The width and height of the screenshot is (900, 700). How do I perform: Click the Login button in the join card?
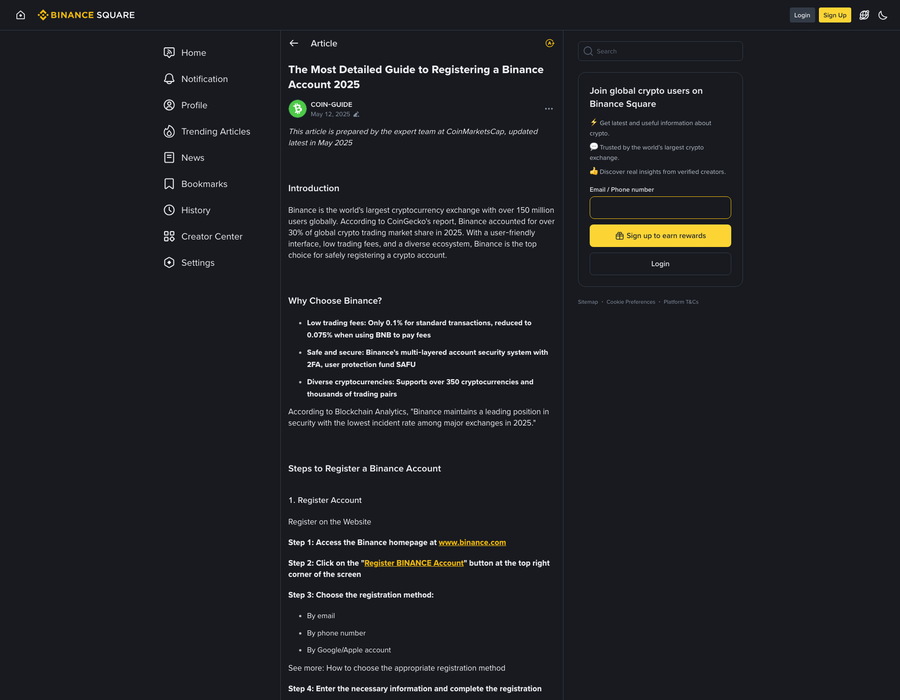(x=660, y=264)
